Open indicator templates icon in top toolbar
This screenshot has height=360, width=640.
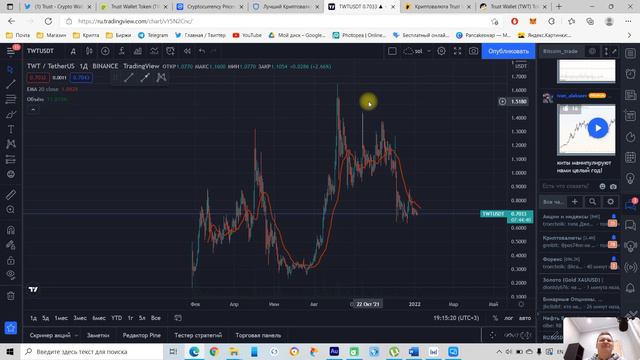coord(154,51)
